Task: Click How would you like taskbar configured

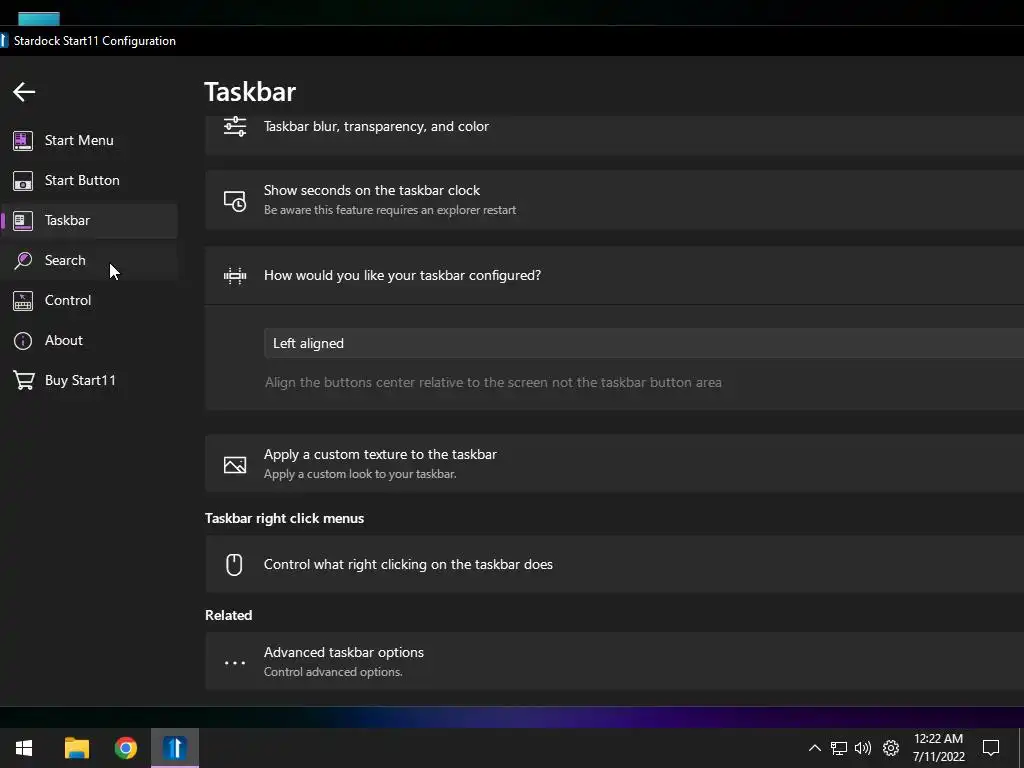Action: pyautogui.click(x=614, y=276)
